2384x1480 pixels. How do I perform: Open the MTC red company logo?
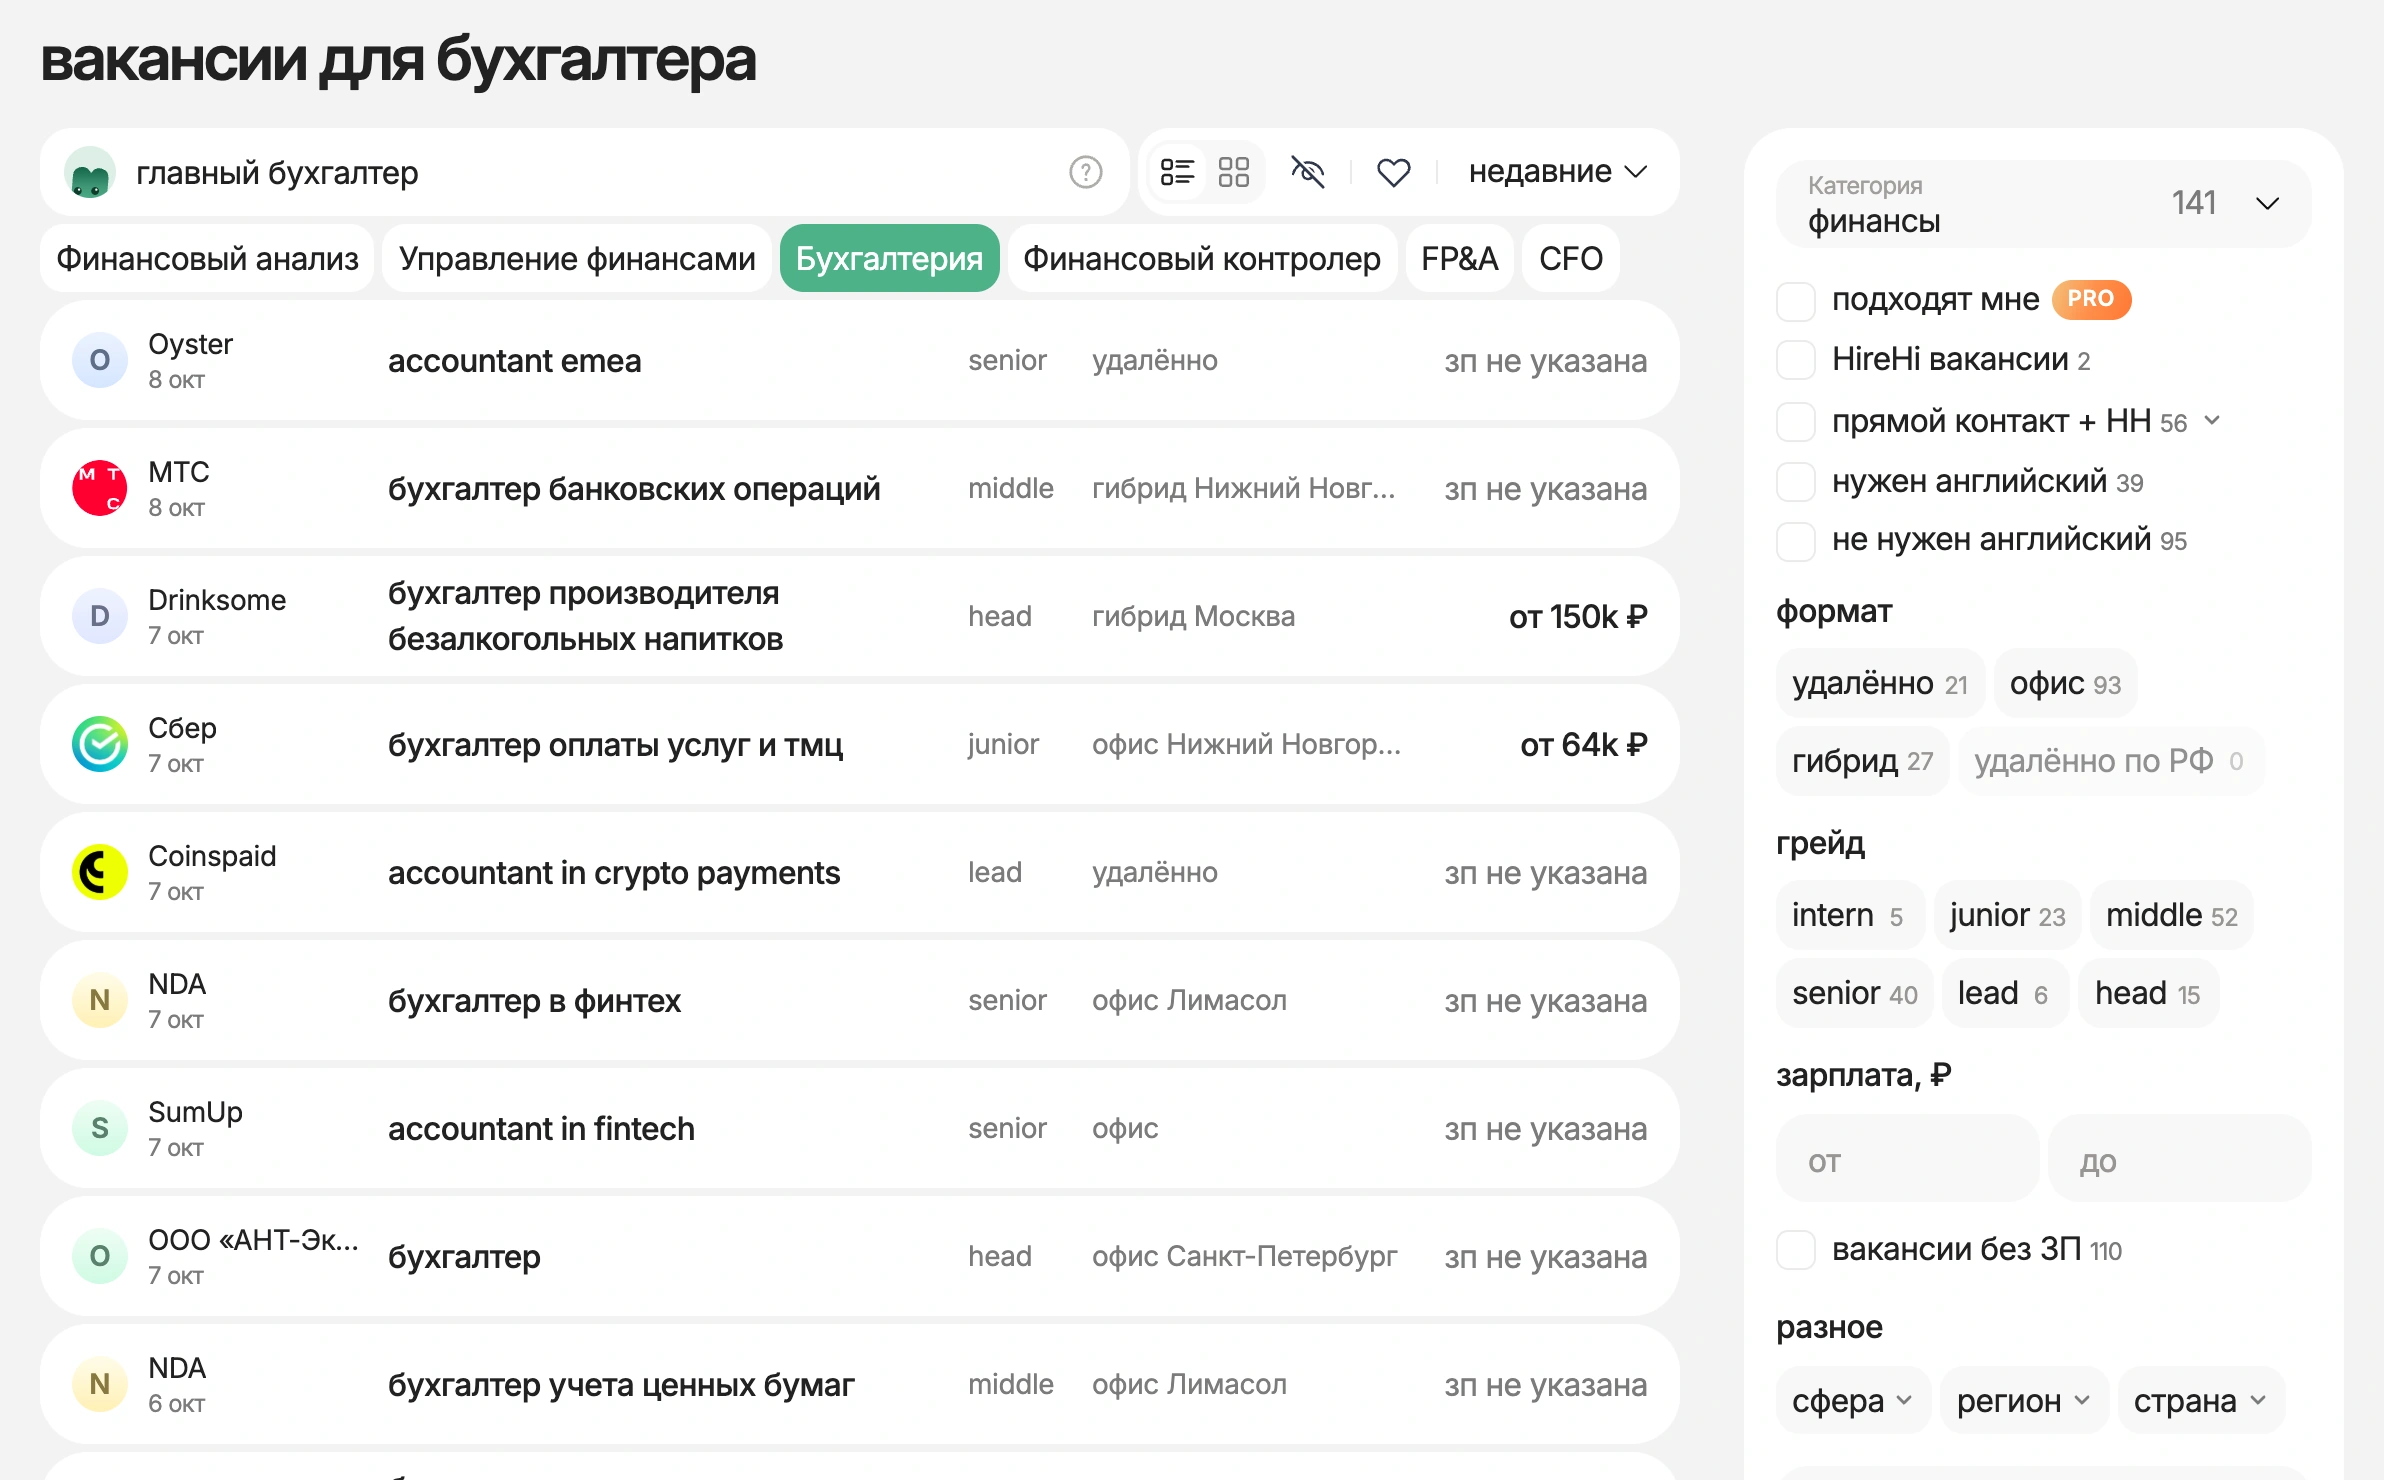(x=100, y=488)
